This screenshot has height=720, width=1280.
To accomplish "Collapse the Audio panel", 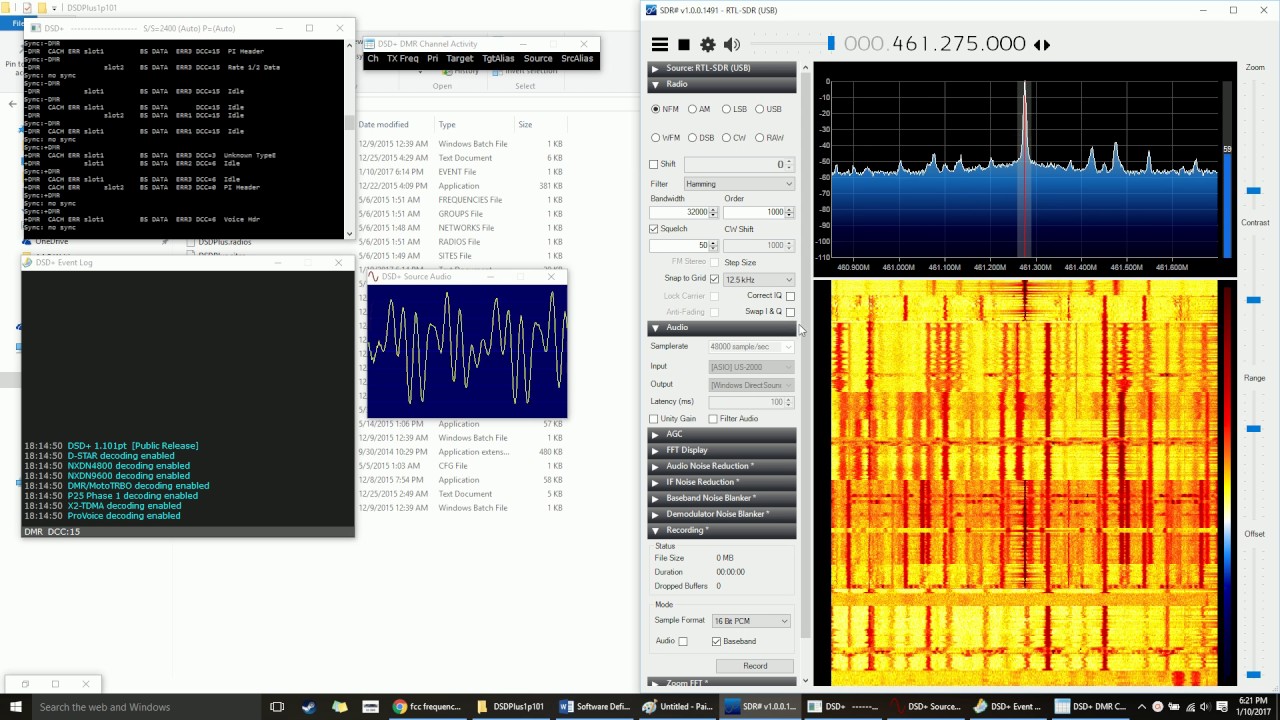I will tap(722, 327).
